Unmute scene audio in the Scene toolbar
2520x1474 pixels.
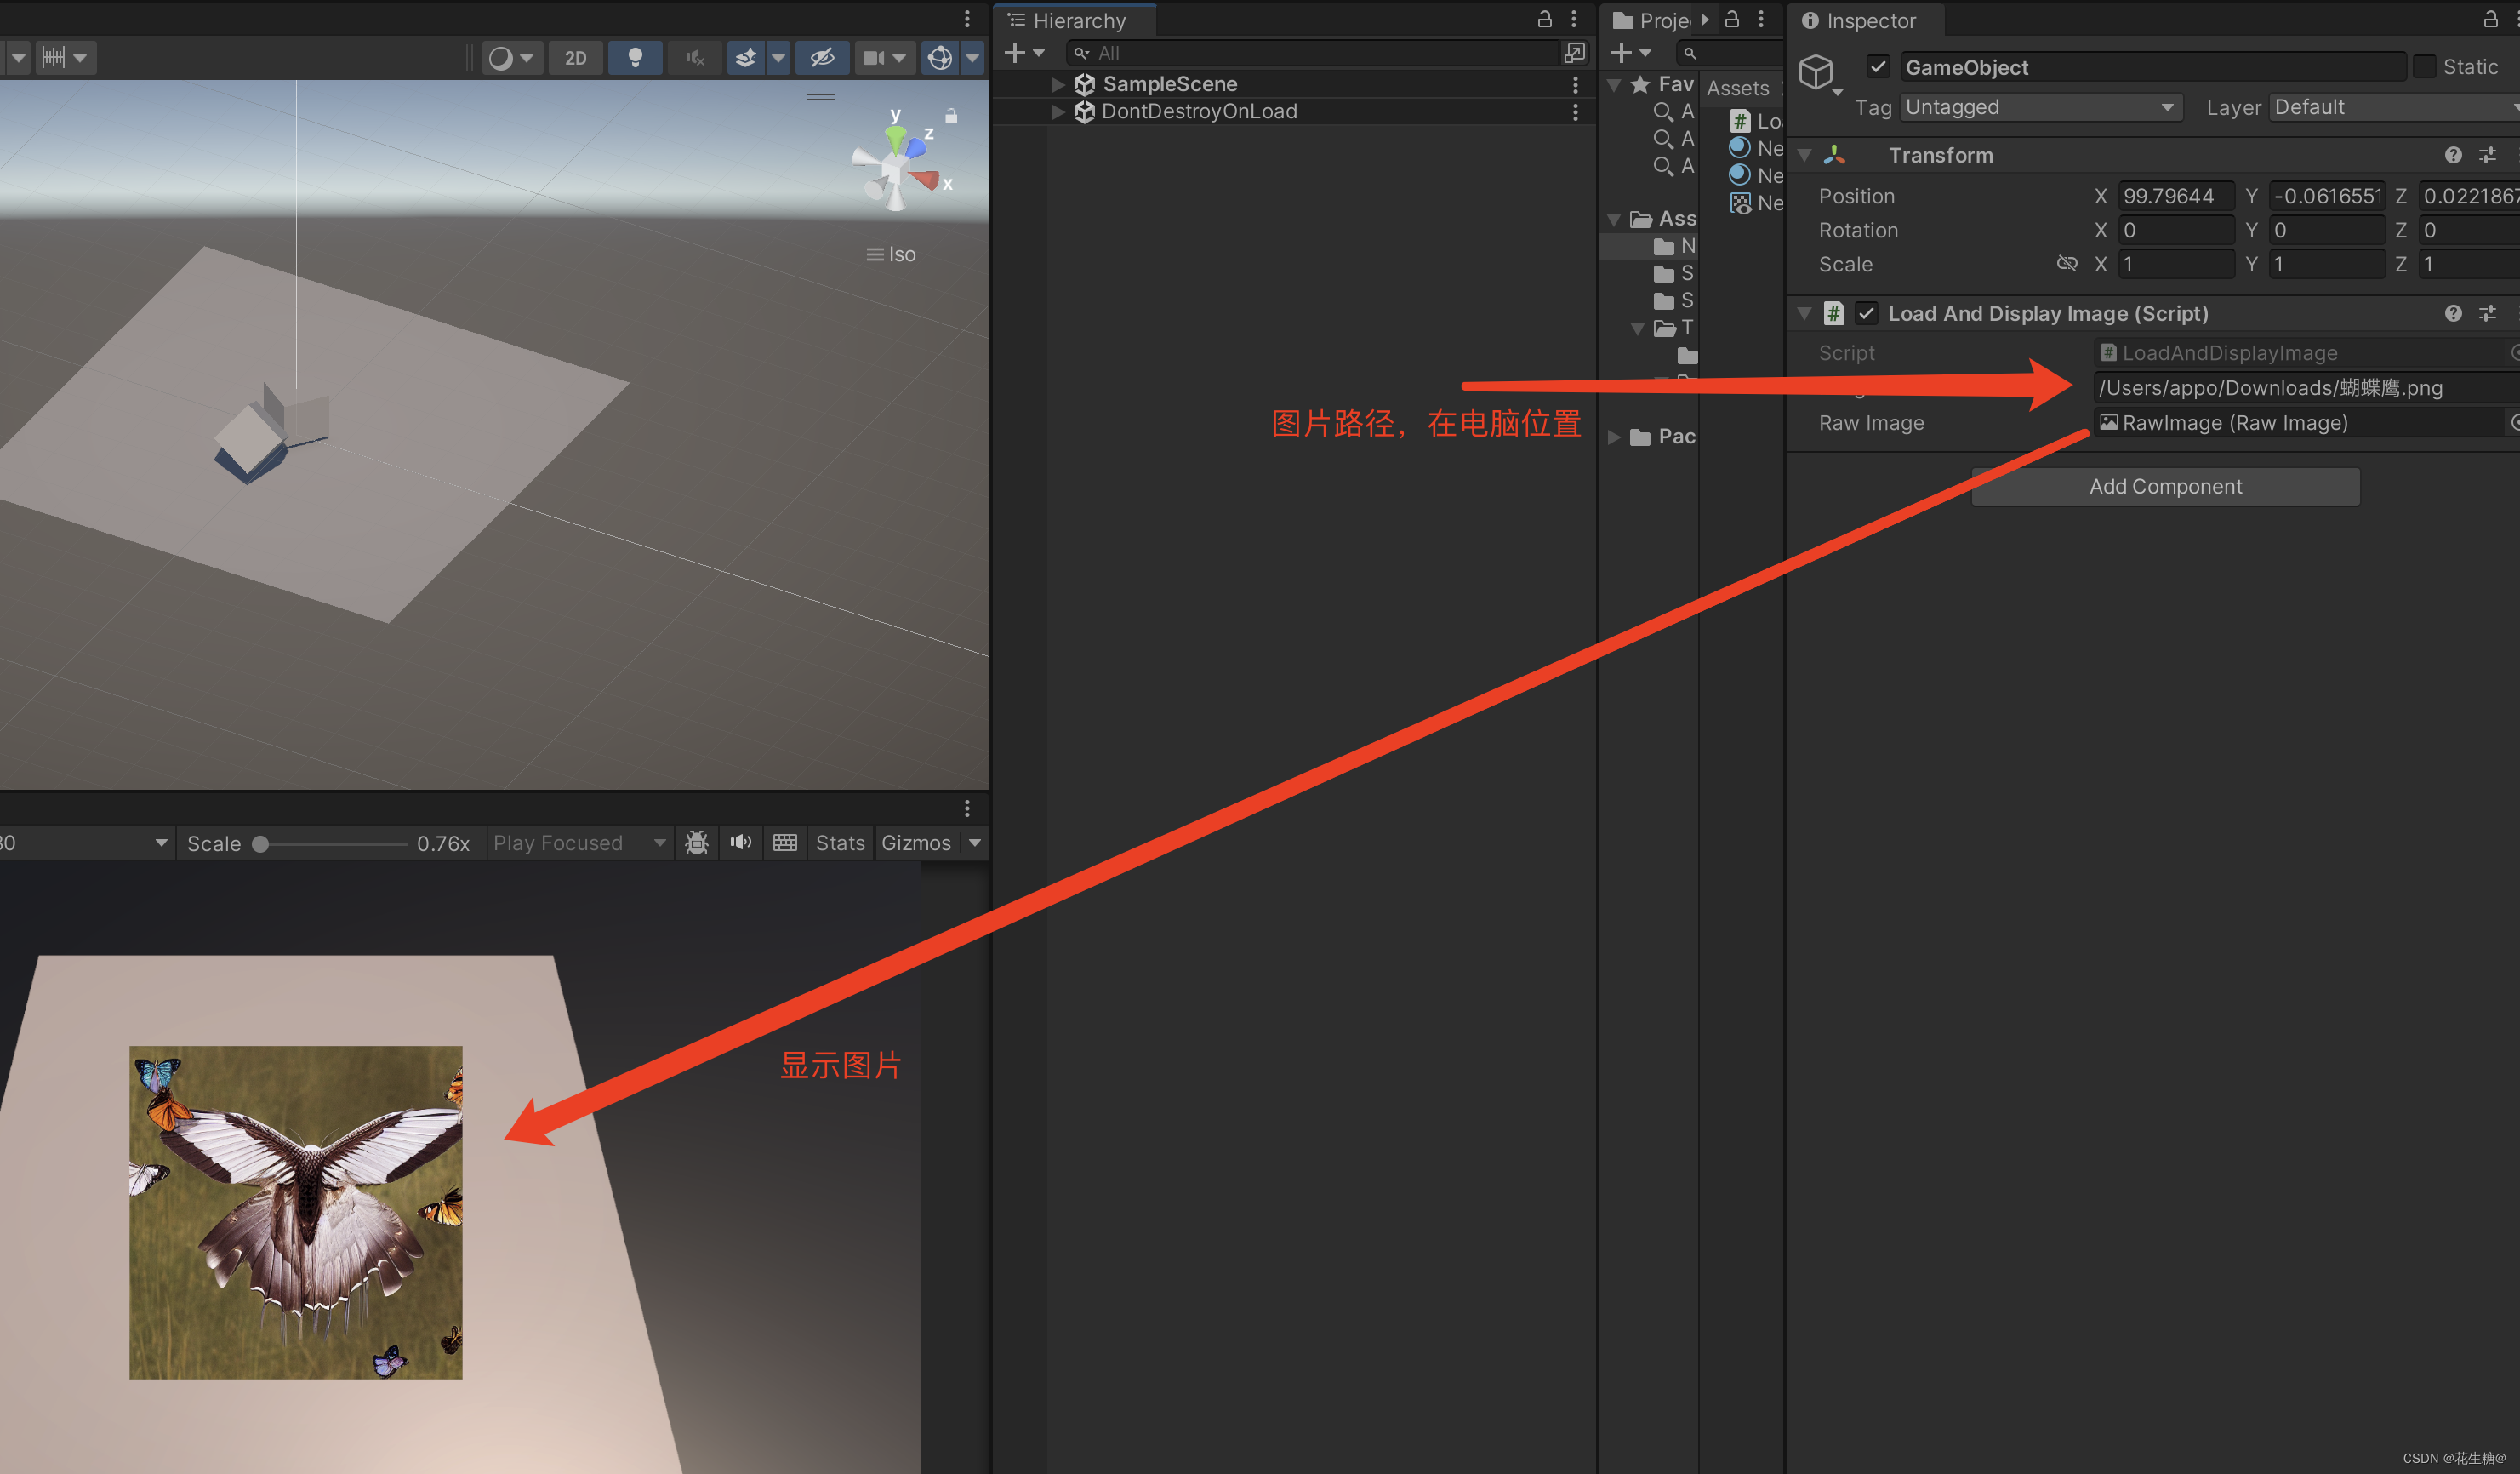(x=694, y=57)
